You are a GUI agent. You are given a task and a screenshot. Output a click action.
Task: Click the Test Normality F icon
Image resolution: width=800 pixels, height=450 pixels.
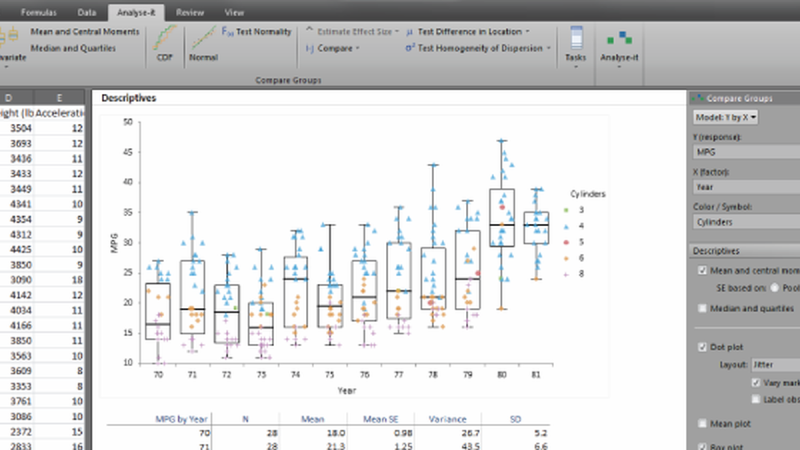coord(228,32)
